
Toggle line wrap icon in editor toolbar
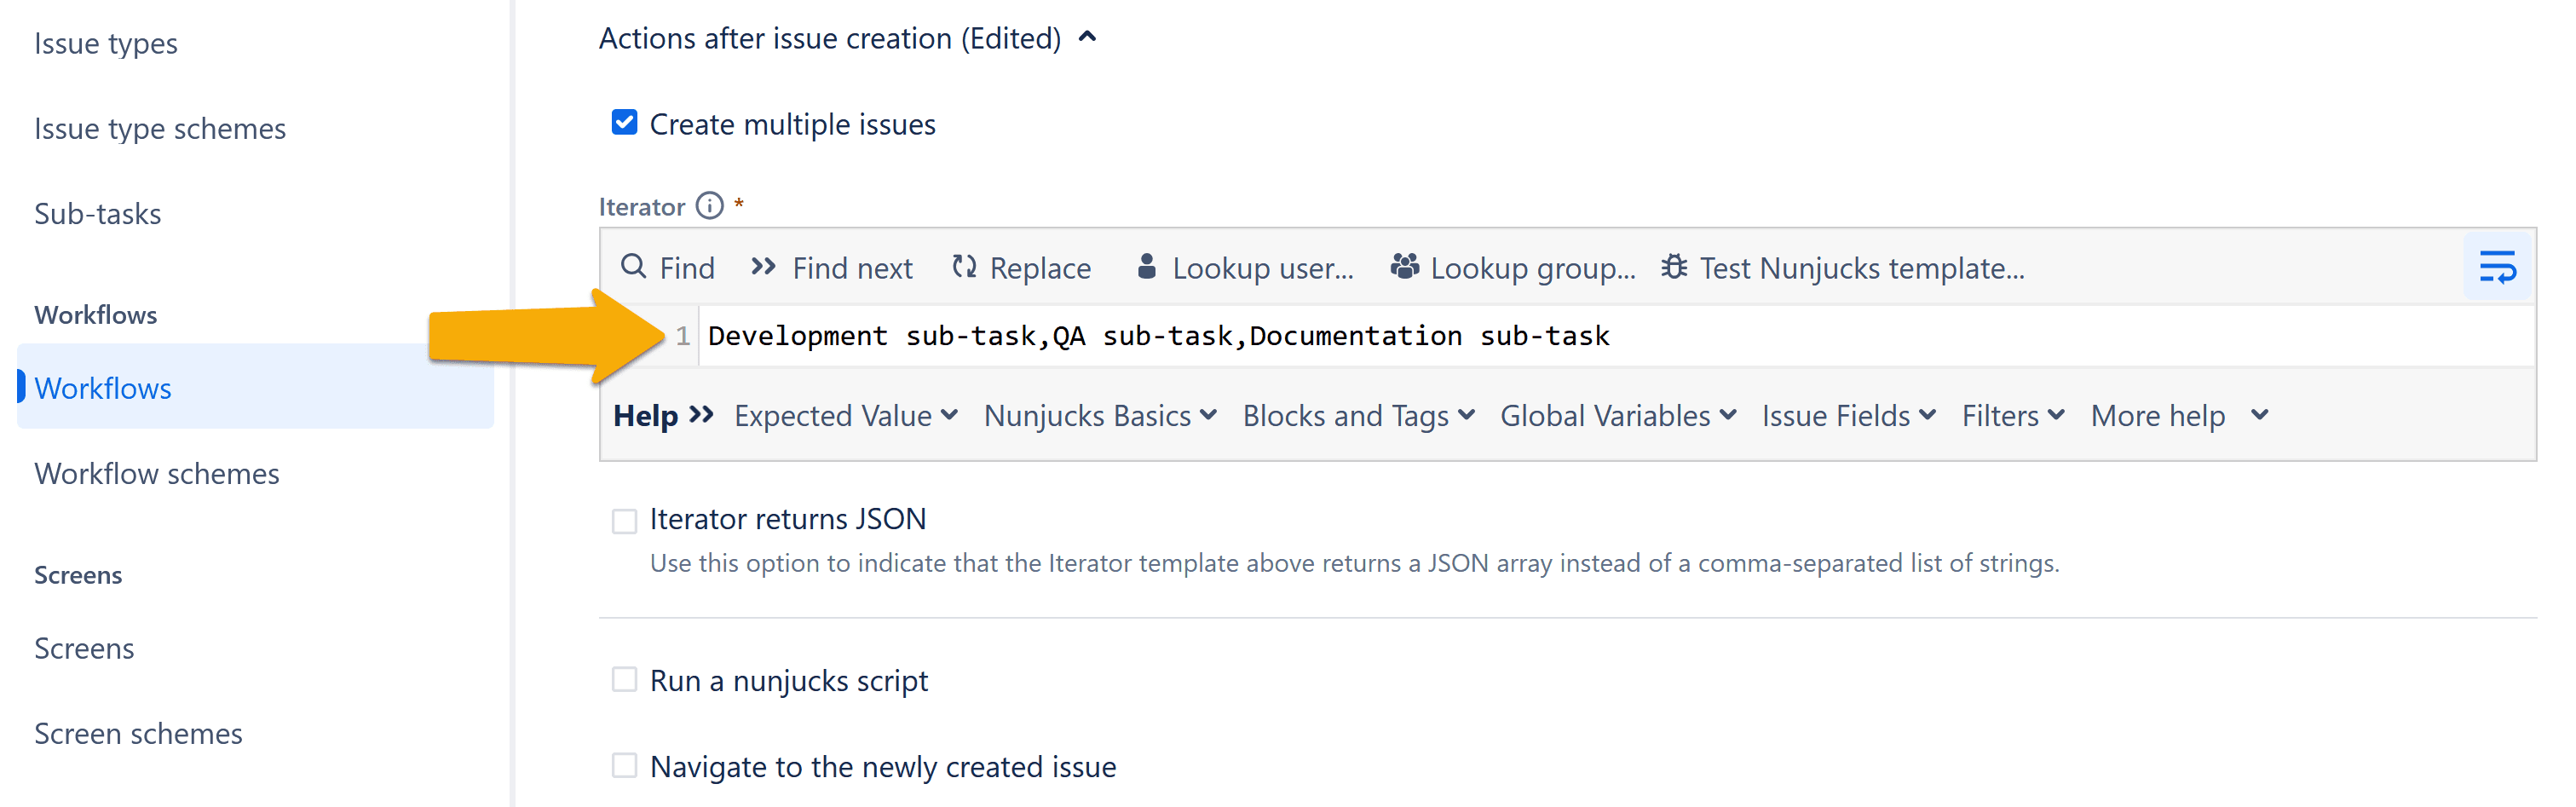click(2497, 267)
